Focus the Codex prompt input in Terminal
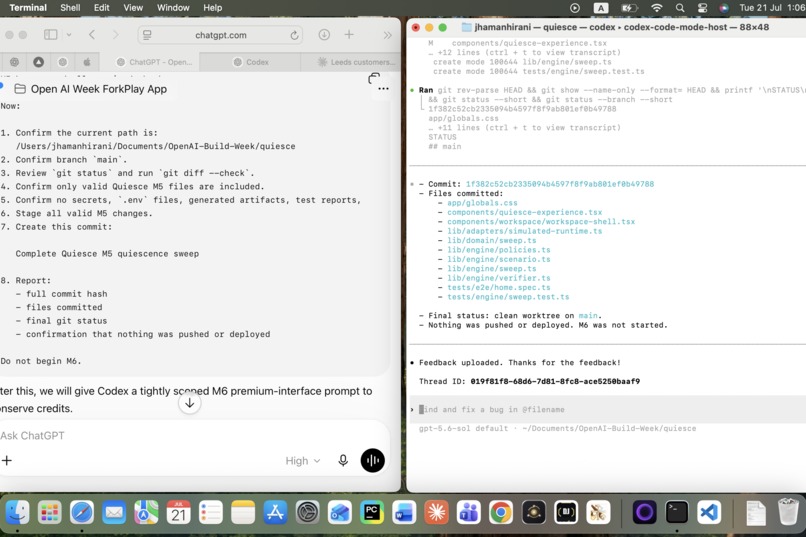The height and width of the screenshot is (537, 806). [607, 410]
